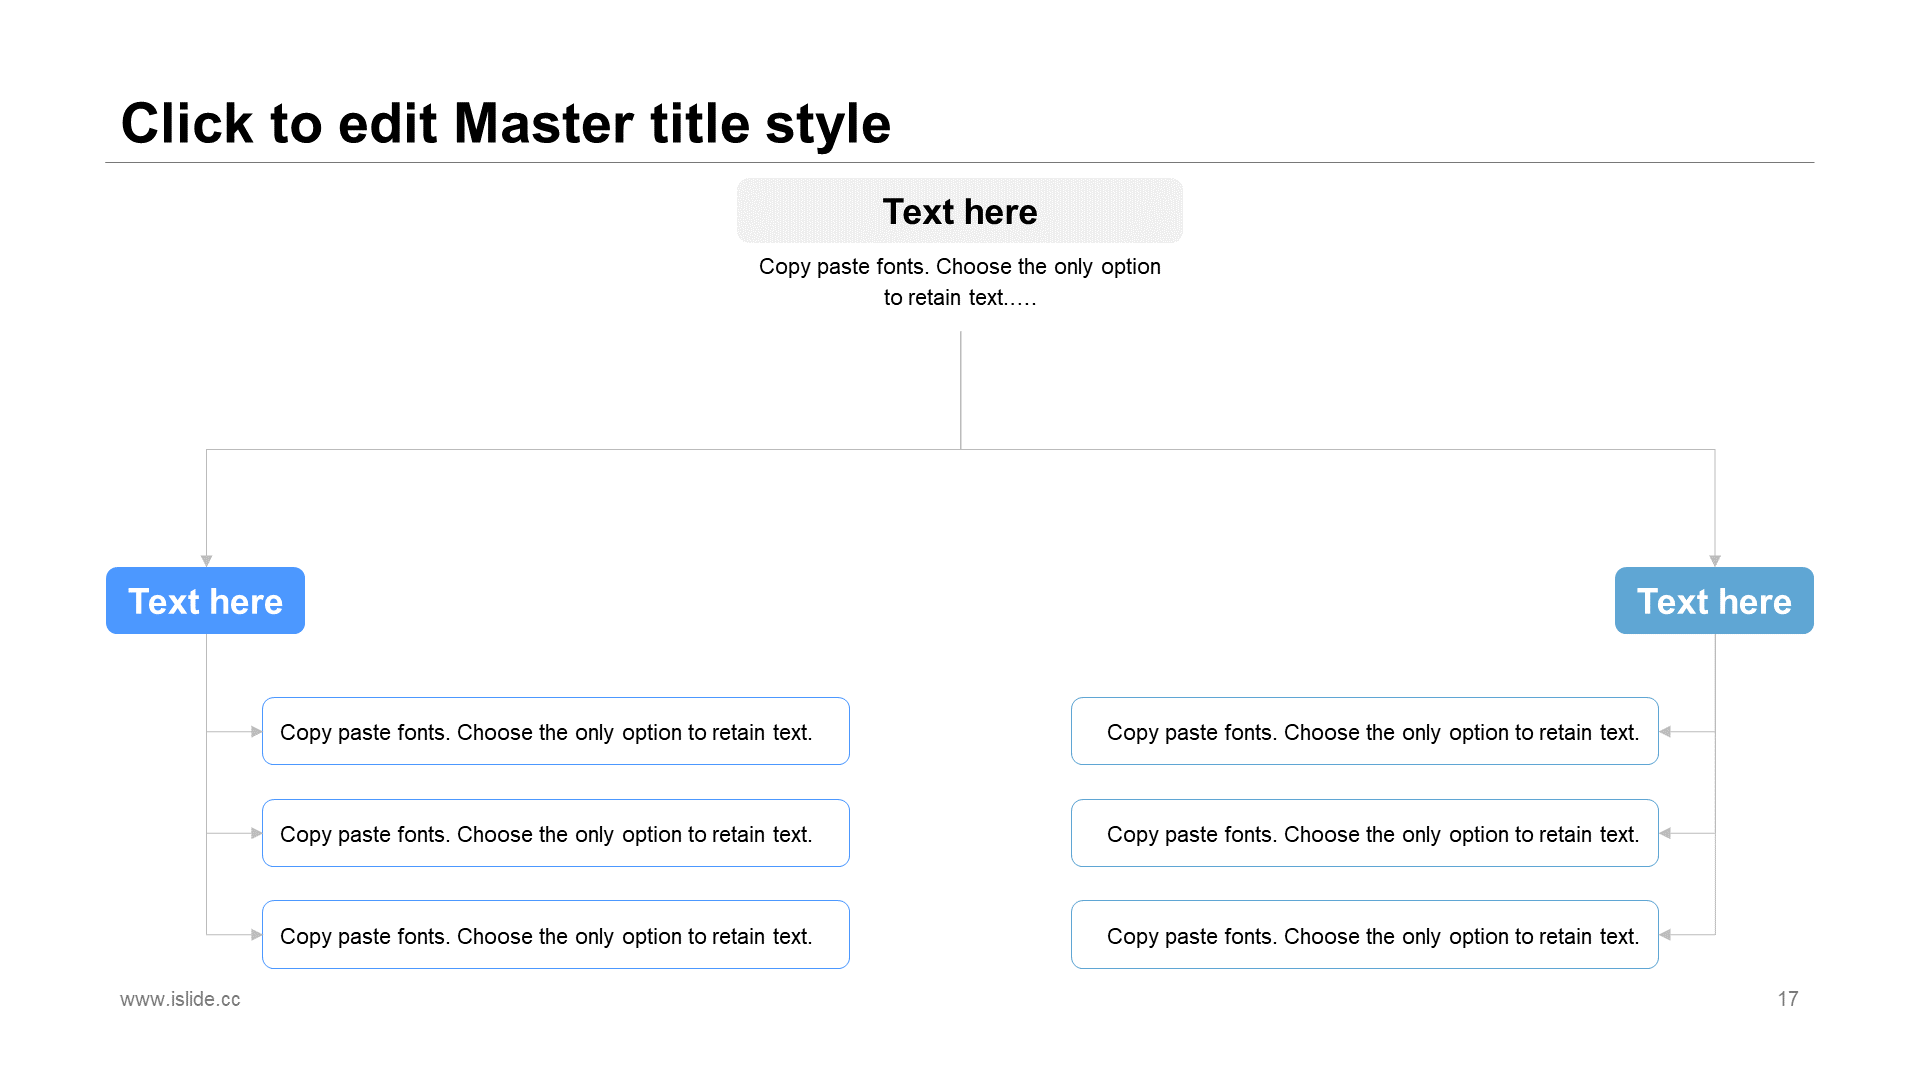Click the arrowhead entering the bottom-right text box
Viewport: 1920px width, 1080px height.
point(1665,935)
